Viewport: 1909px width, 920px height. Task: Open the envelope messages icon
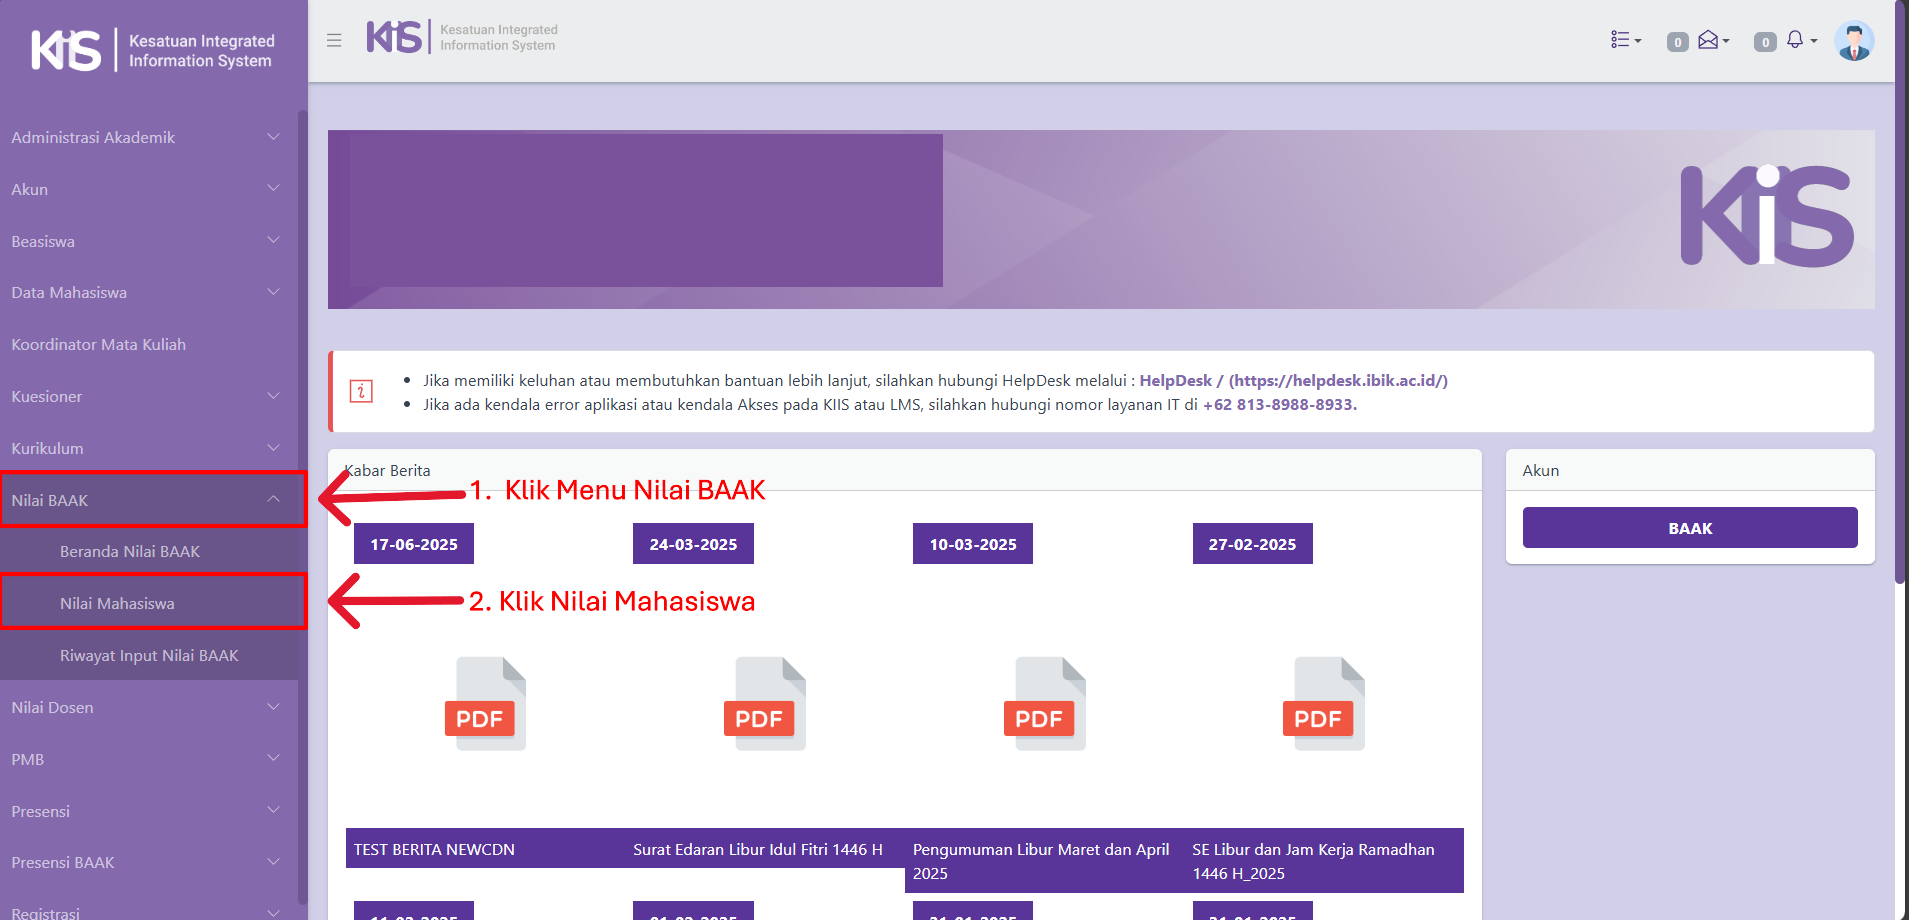[1711, 40]
